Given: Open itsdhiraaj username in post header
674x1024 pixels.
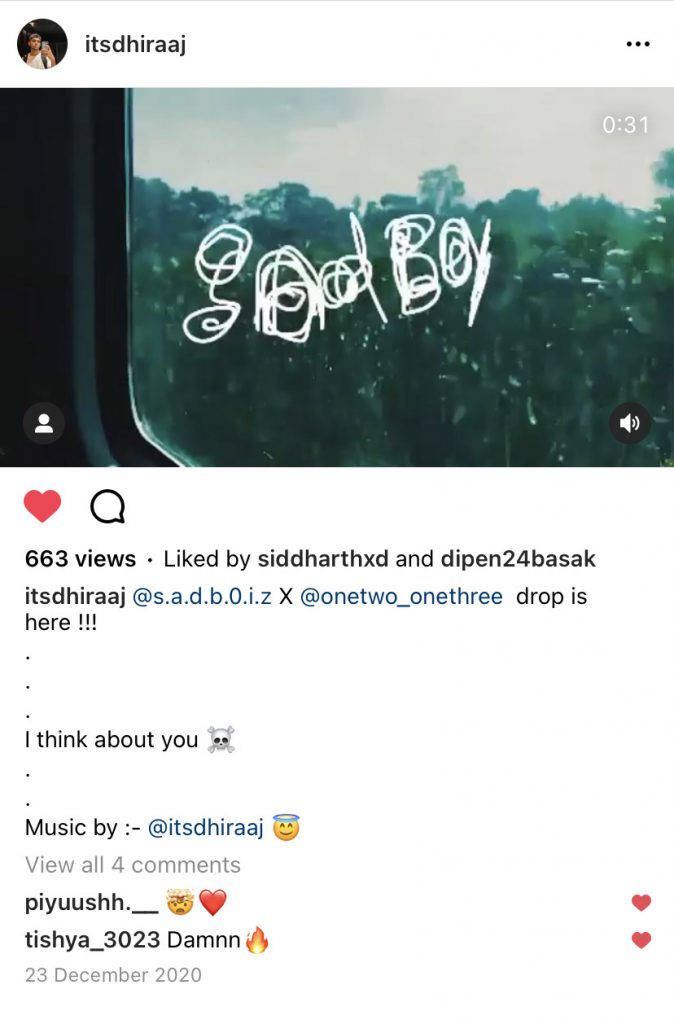Looking at the screenshot, I should [135, 44].
